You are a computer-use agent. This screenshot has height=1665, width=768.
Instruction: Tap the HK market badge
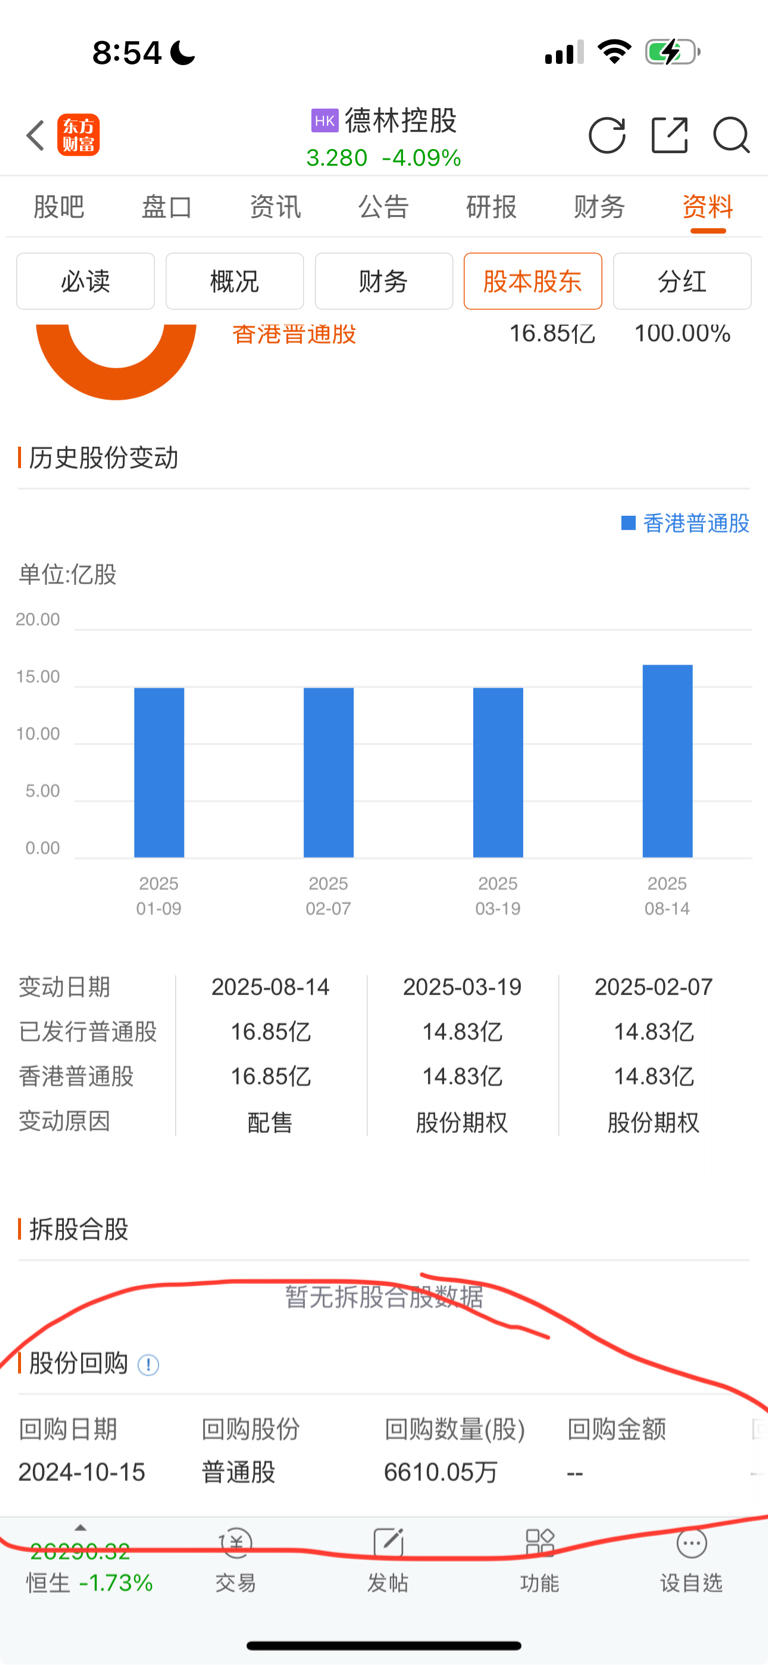324,121
